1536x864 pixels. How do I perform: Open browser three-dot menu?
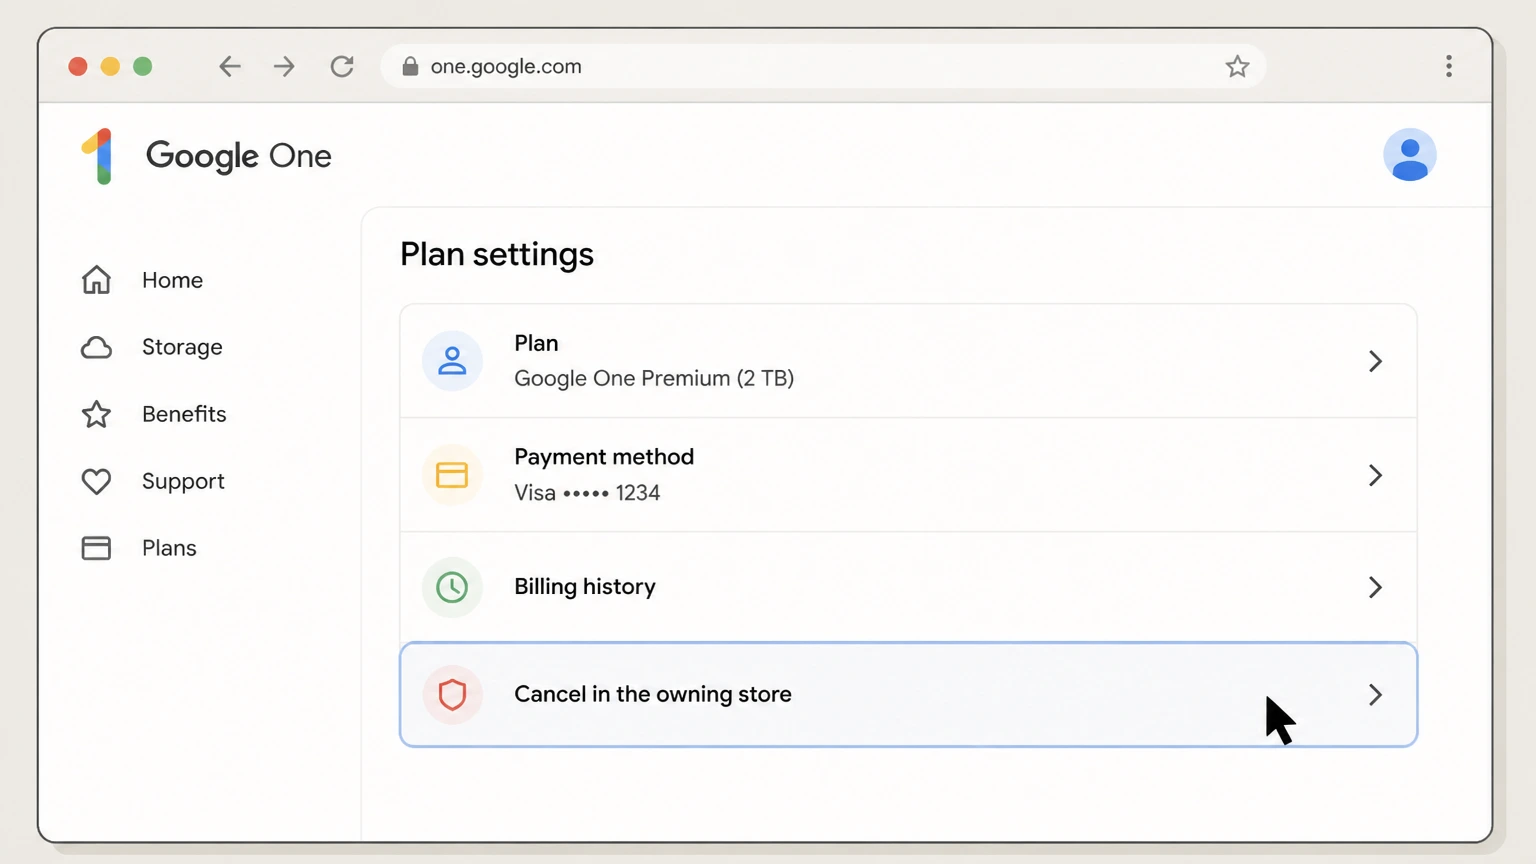point(1448,66)
